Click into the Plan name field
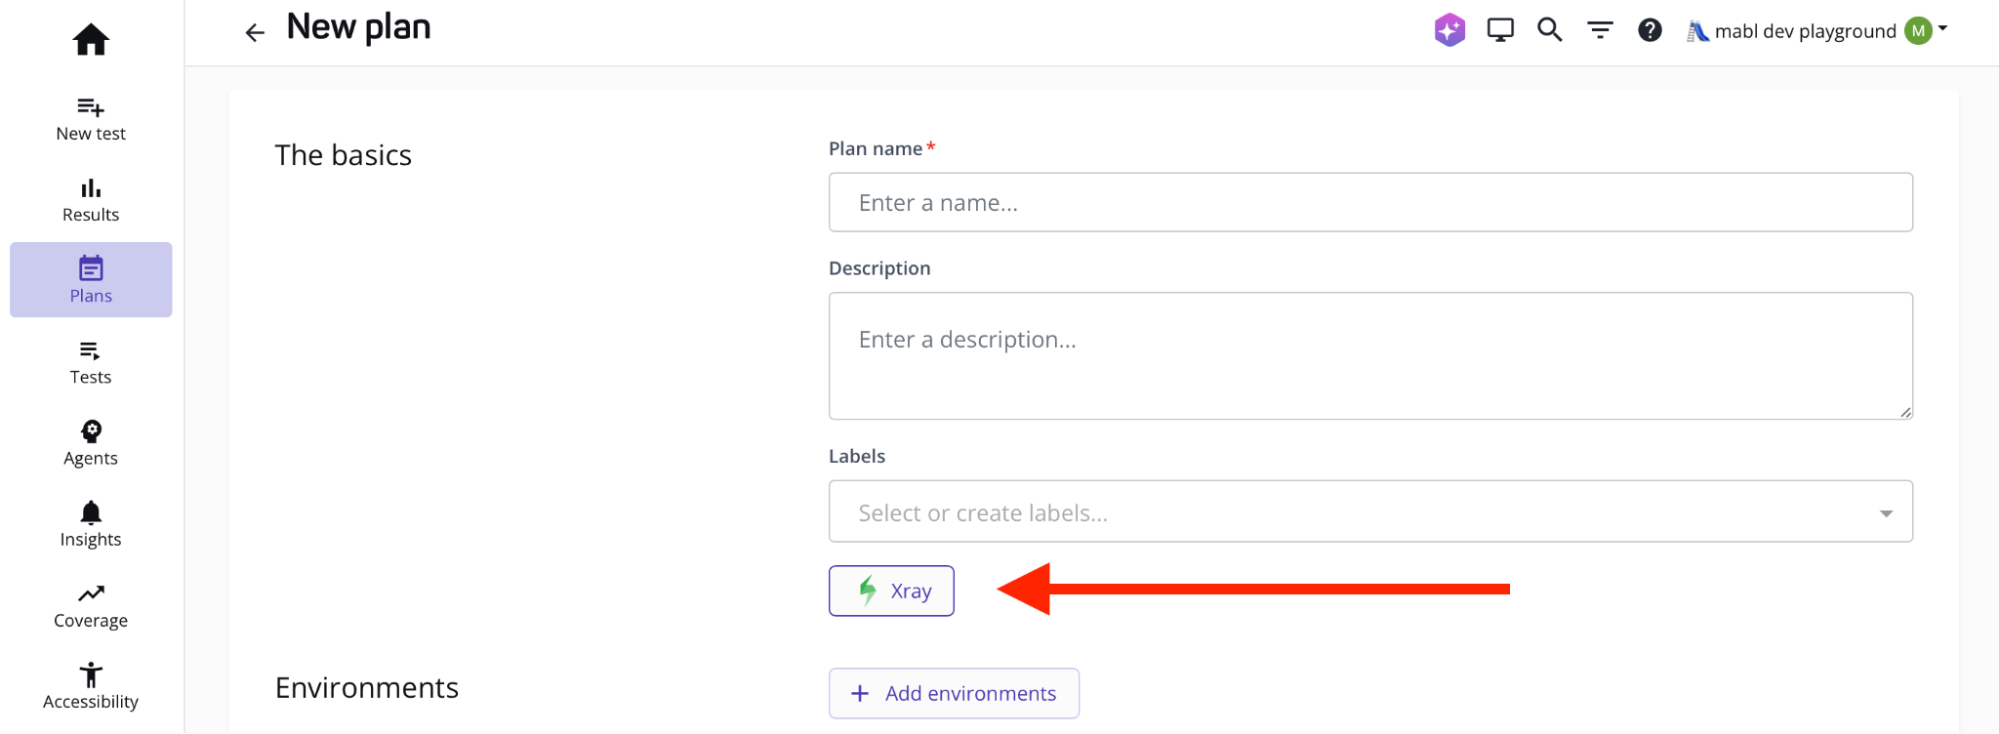Image resolution: width=1999 pixels, height=734 pixels. [x=1370, y=203]
